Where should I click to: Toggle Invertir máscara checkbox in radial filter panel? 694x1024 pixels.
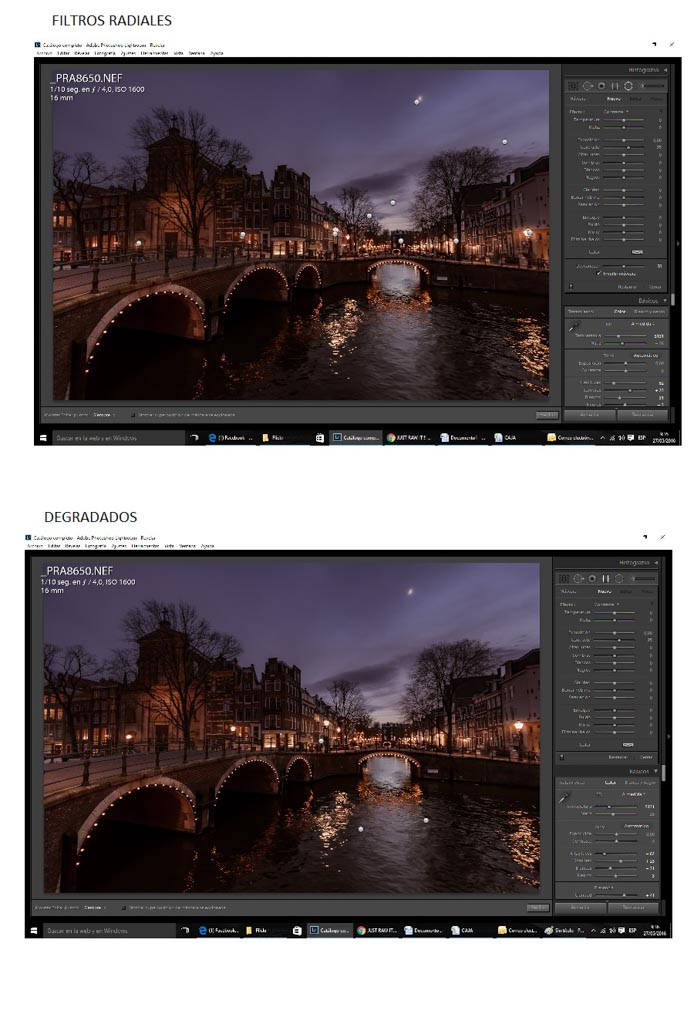(x=598, y=274)
